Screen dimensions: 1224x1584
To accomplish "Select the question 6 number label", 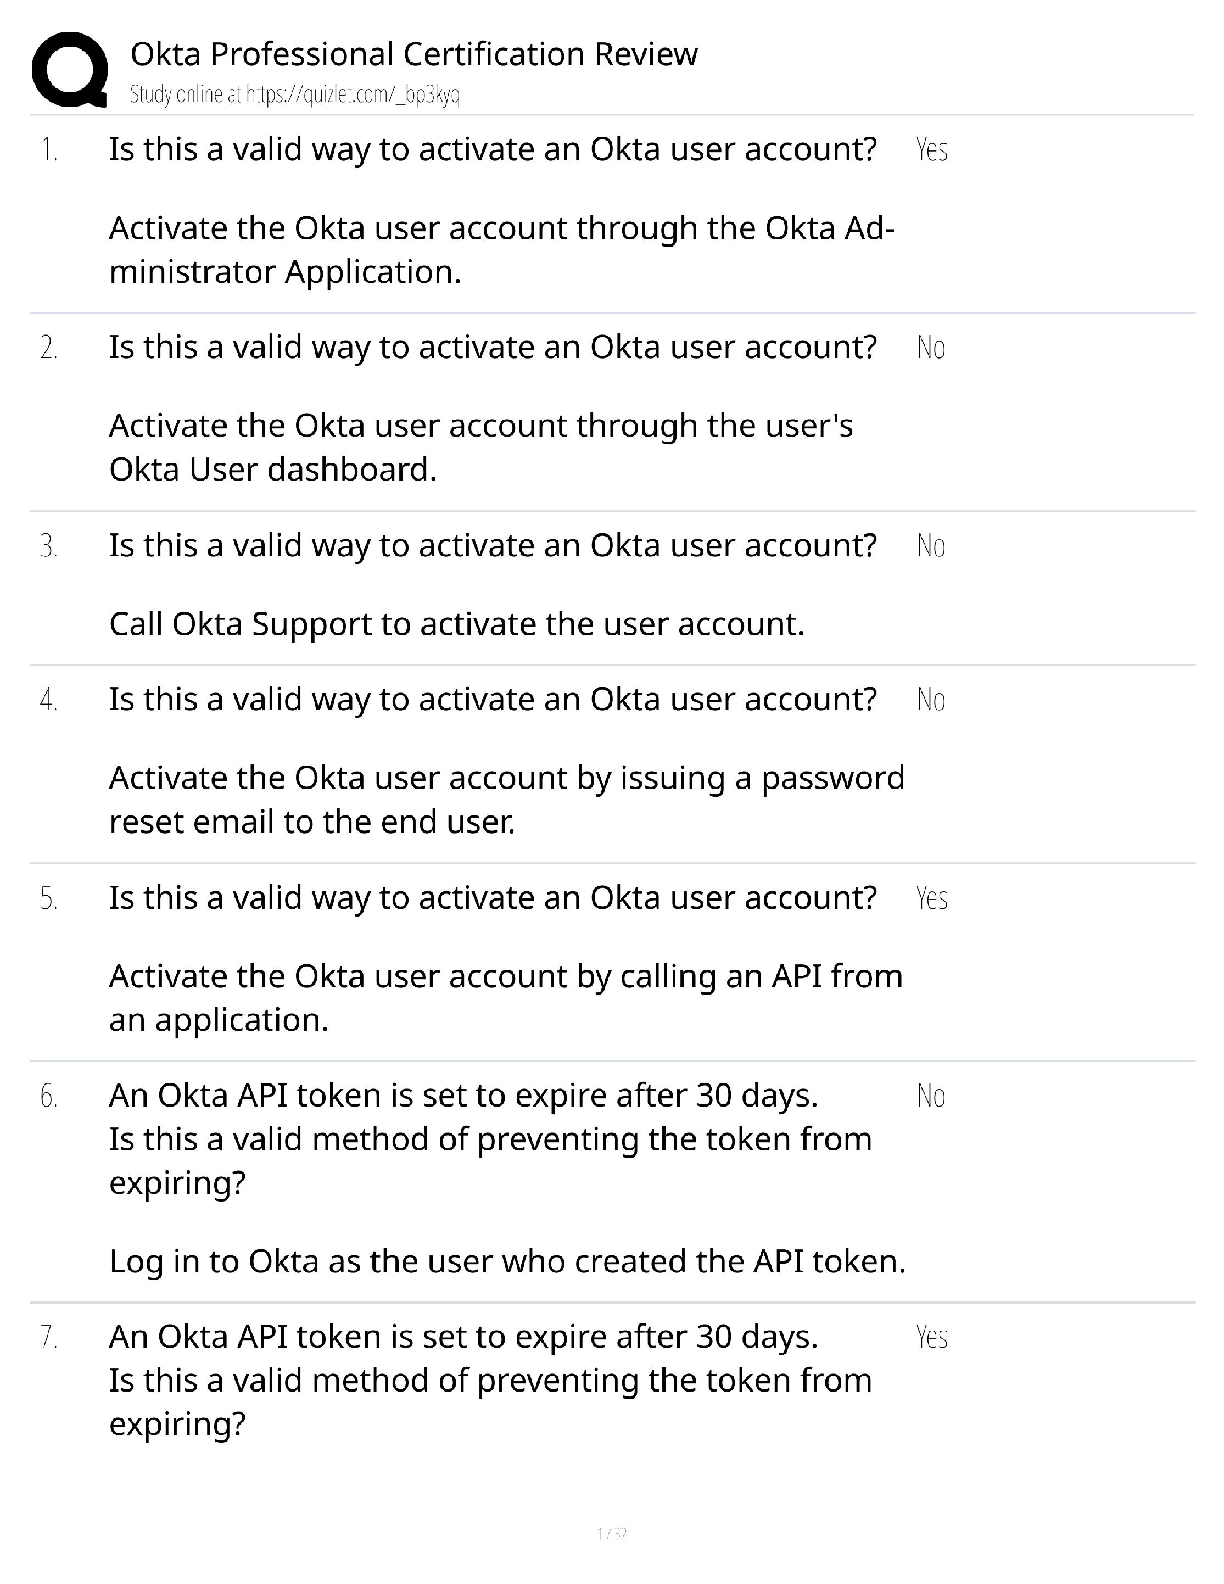I will click(x=49, y=1096).
